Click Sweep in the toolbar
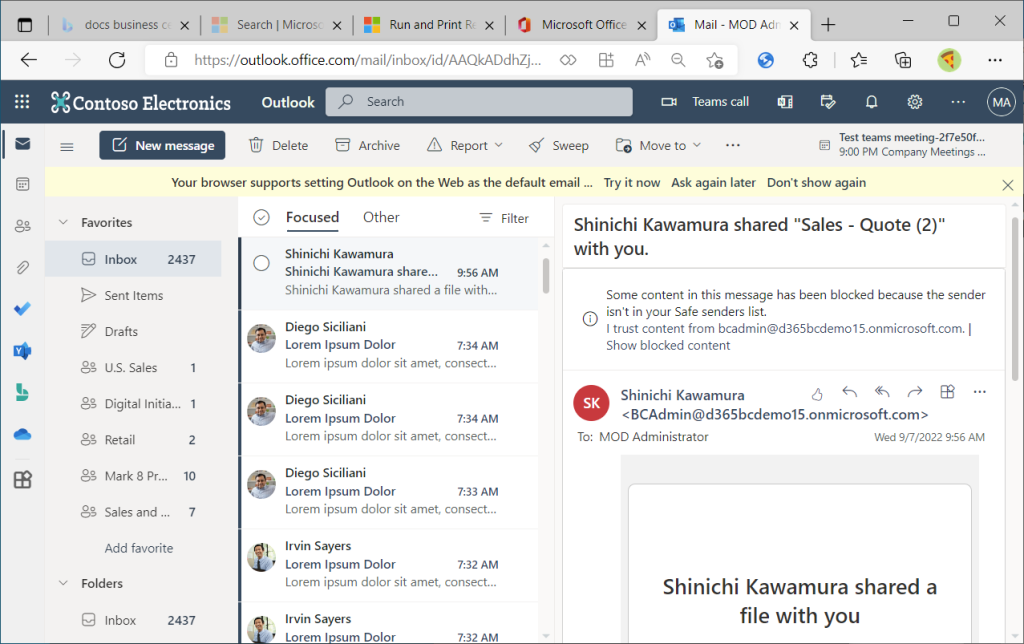The image size is (1024, 644). click(558, 145)
